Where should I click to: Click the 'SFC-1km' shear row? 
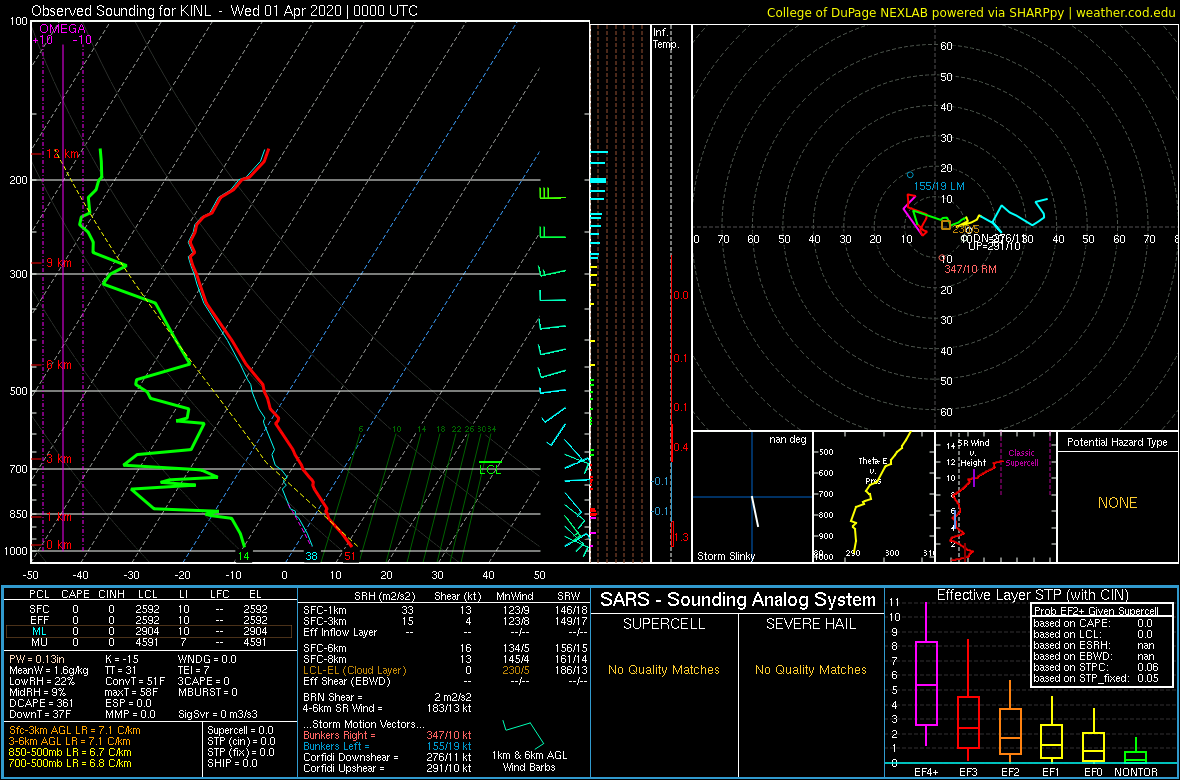445,610
